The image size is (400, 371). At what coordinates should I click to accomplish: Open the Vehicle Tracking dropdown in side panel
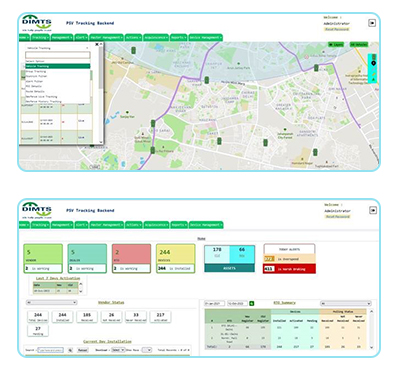pos(58,48)
